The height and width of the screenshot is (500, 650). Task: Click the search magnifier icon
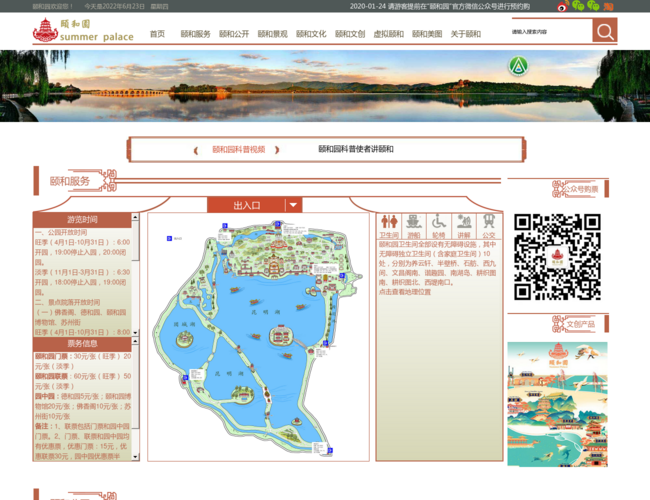pyautogui.click(x=604, y=32)
